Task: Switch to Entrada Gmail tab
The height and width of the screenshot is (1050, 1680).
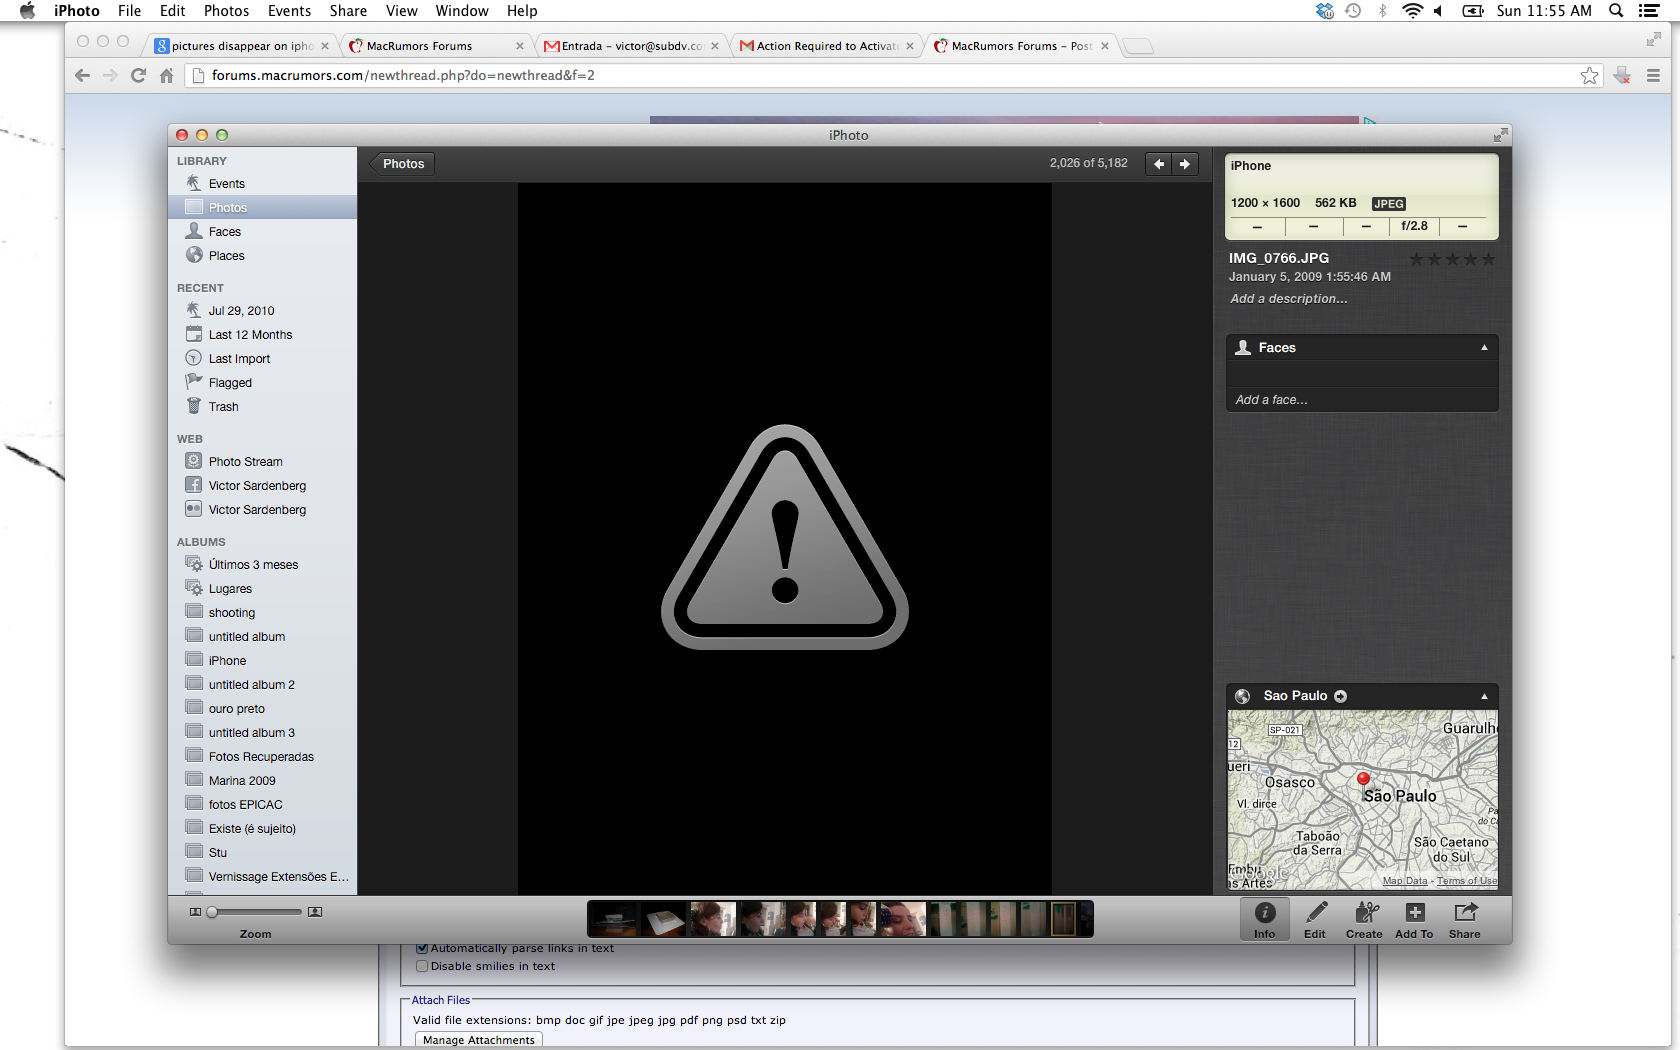Action: pos(630,46)
